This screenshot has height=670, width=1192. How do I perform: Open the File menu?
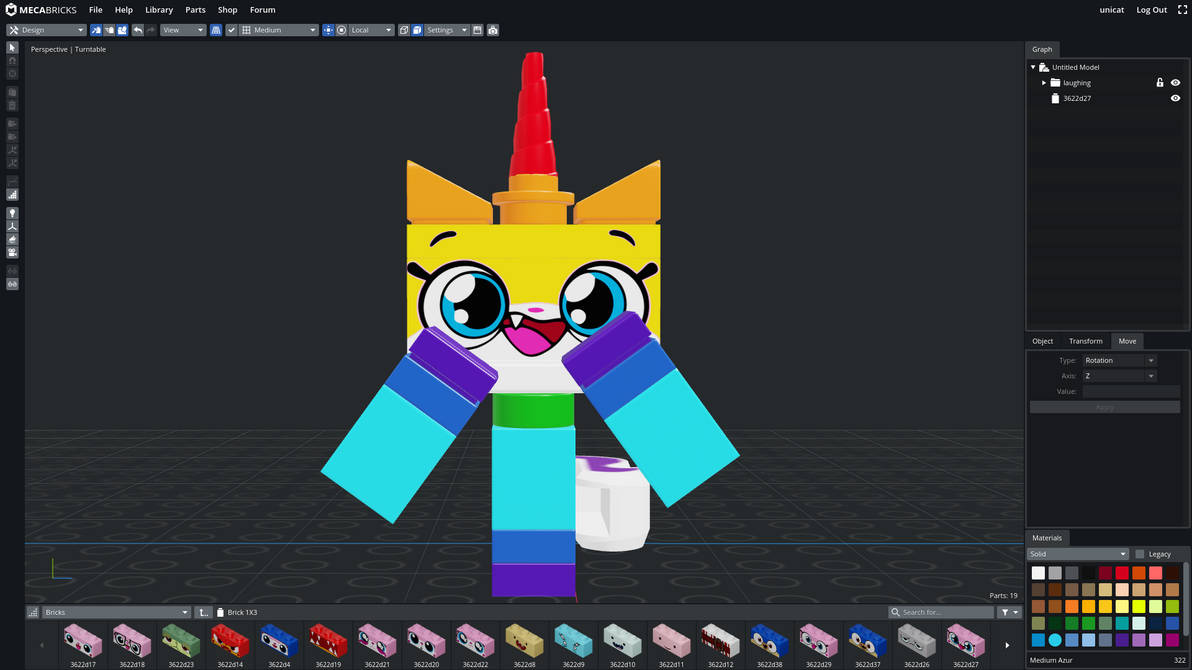point(95,10)
